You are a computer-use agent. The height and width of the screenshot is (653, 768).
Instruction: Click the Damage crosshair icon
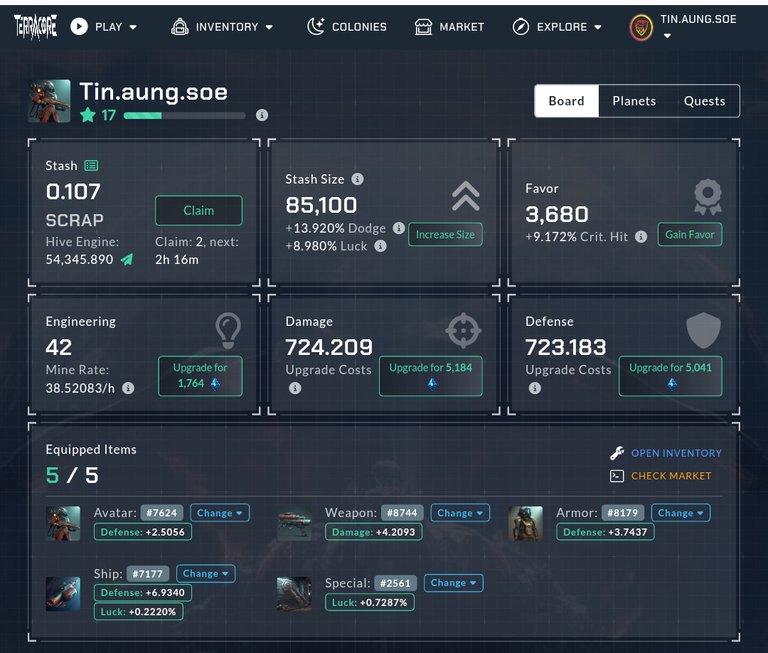463,331
